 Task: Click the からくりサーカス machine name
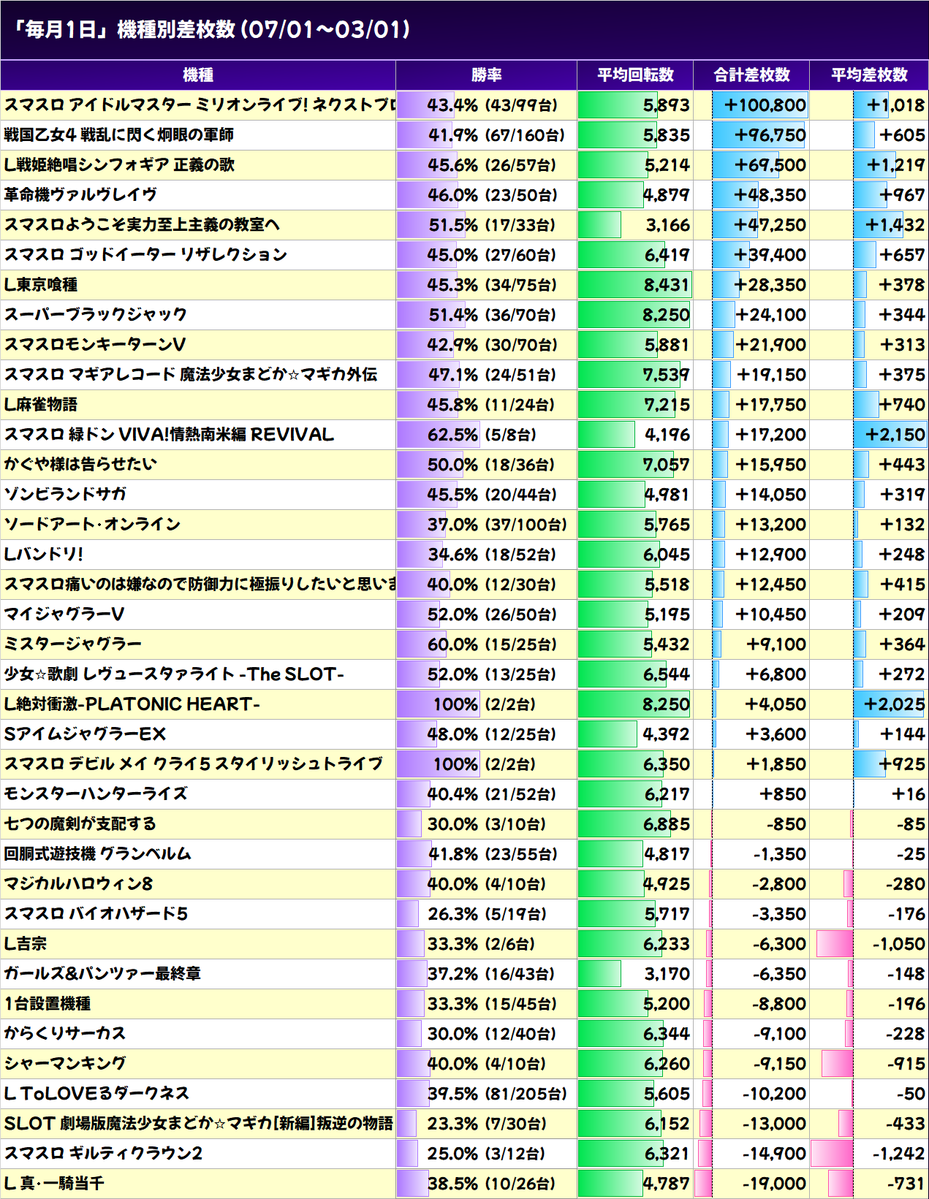pos(65,1034)
